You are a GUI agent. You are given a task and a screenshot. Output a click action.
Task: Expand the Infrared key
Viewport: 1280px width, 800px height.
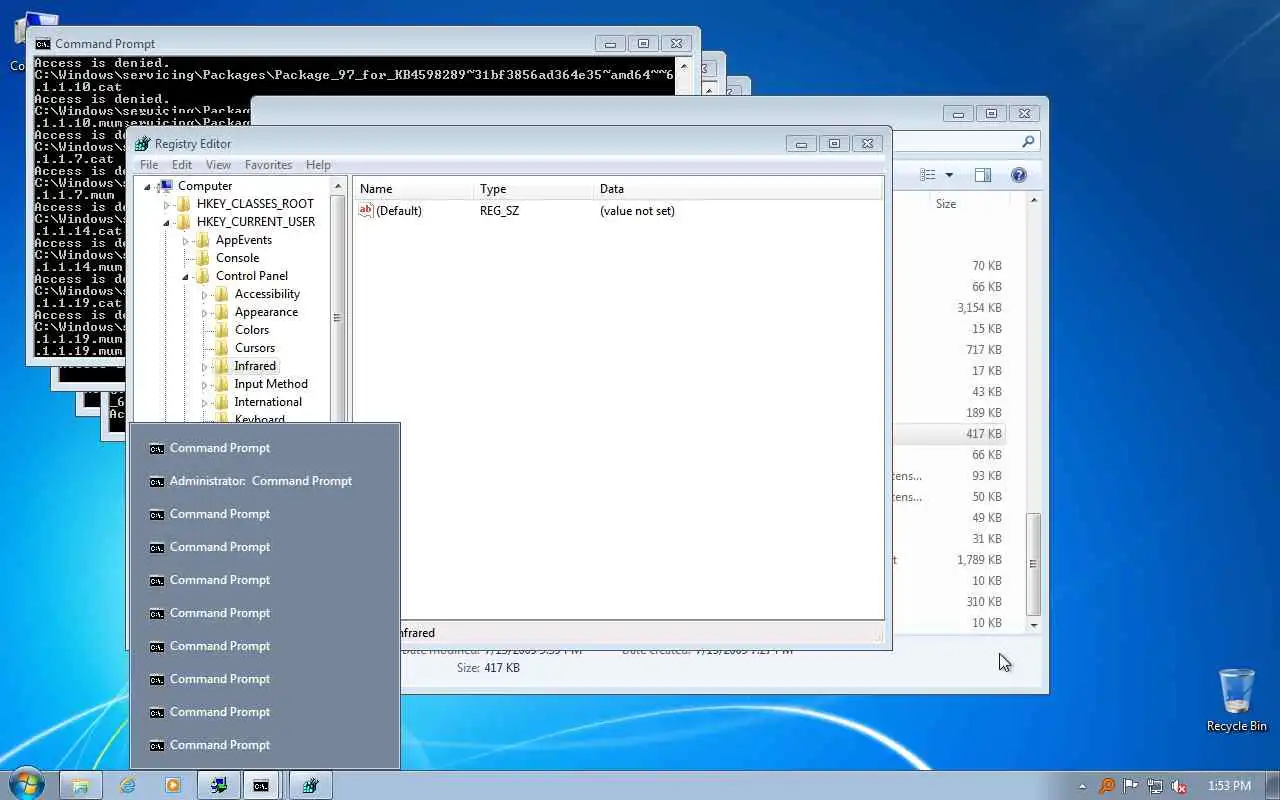[x=205, y=367]
